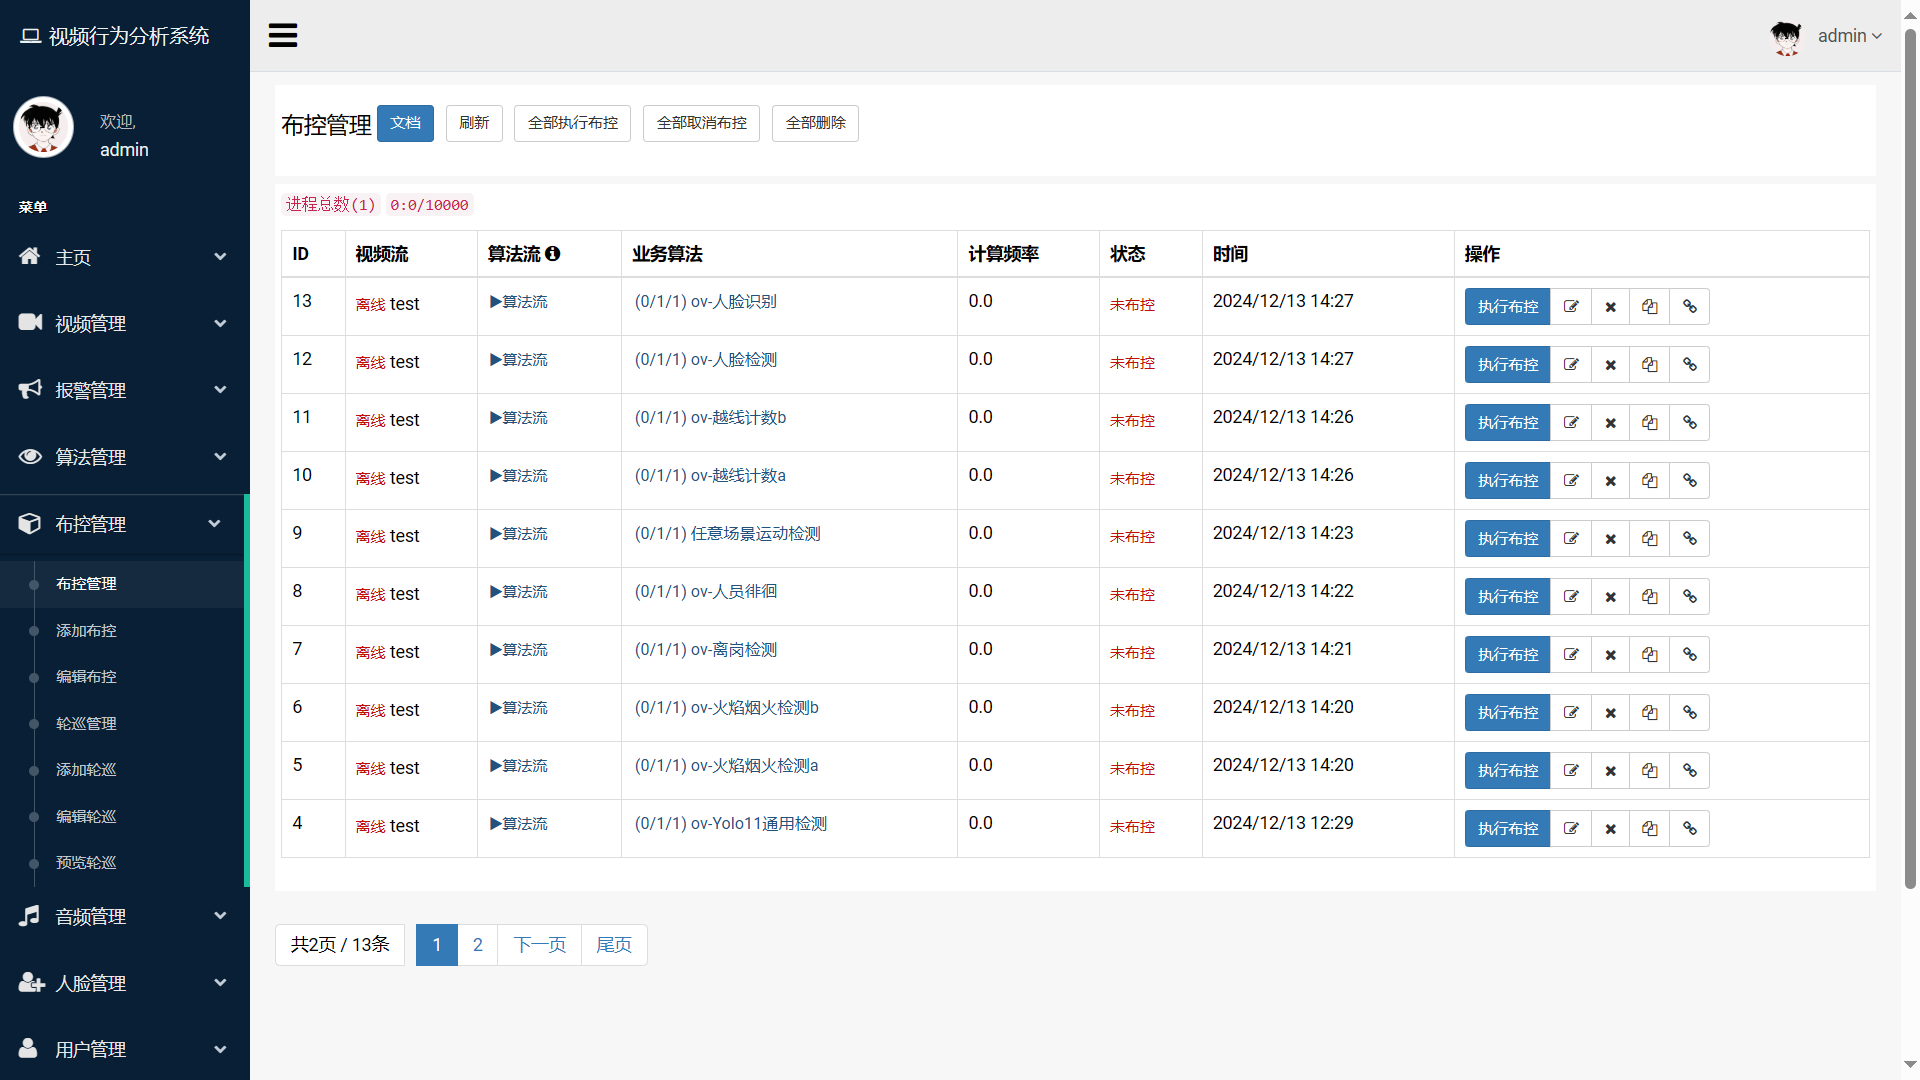Click the 全部执行布控 button
This screenshot has width=1920, height=1080.
572,123
